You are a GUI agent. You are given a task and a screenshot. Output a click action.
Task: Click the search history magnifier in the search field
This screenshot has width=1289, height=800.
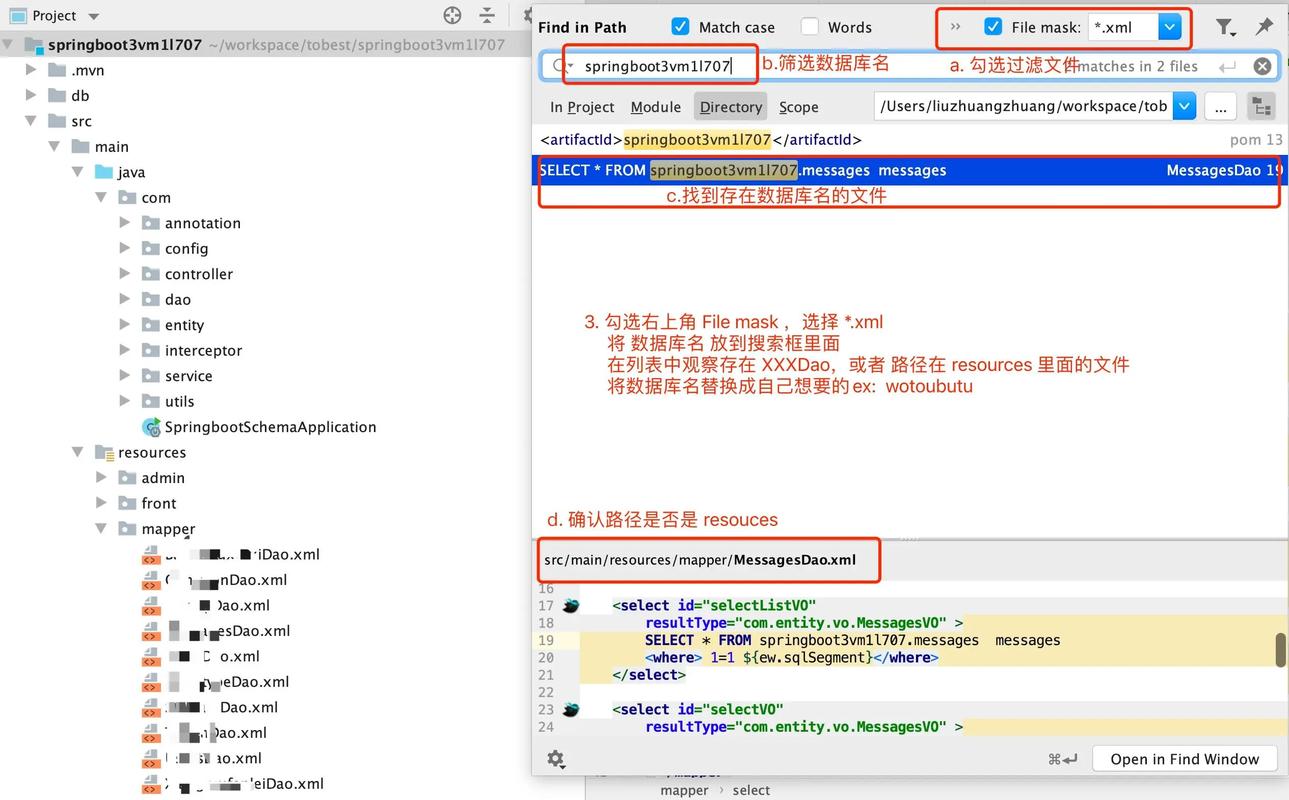pyautogui.click(x=559, y=65)
